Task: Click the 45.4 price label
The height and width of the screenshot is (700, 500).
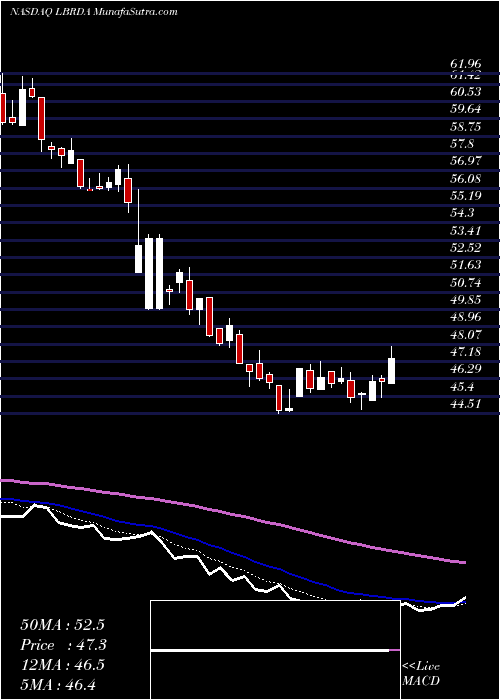Action: tap(462, 386)
